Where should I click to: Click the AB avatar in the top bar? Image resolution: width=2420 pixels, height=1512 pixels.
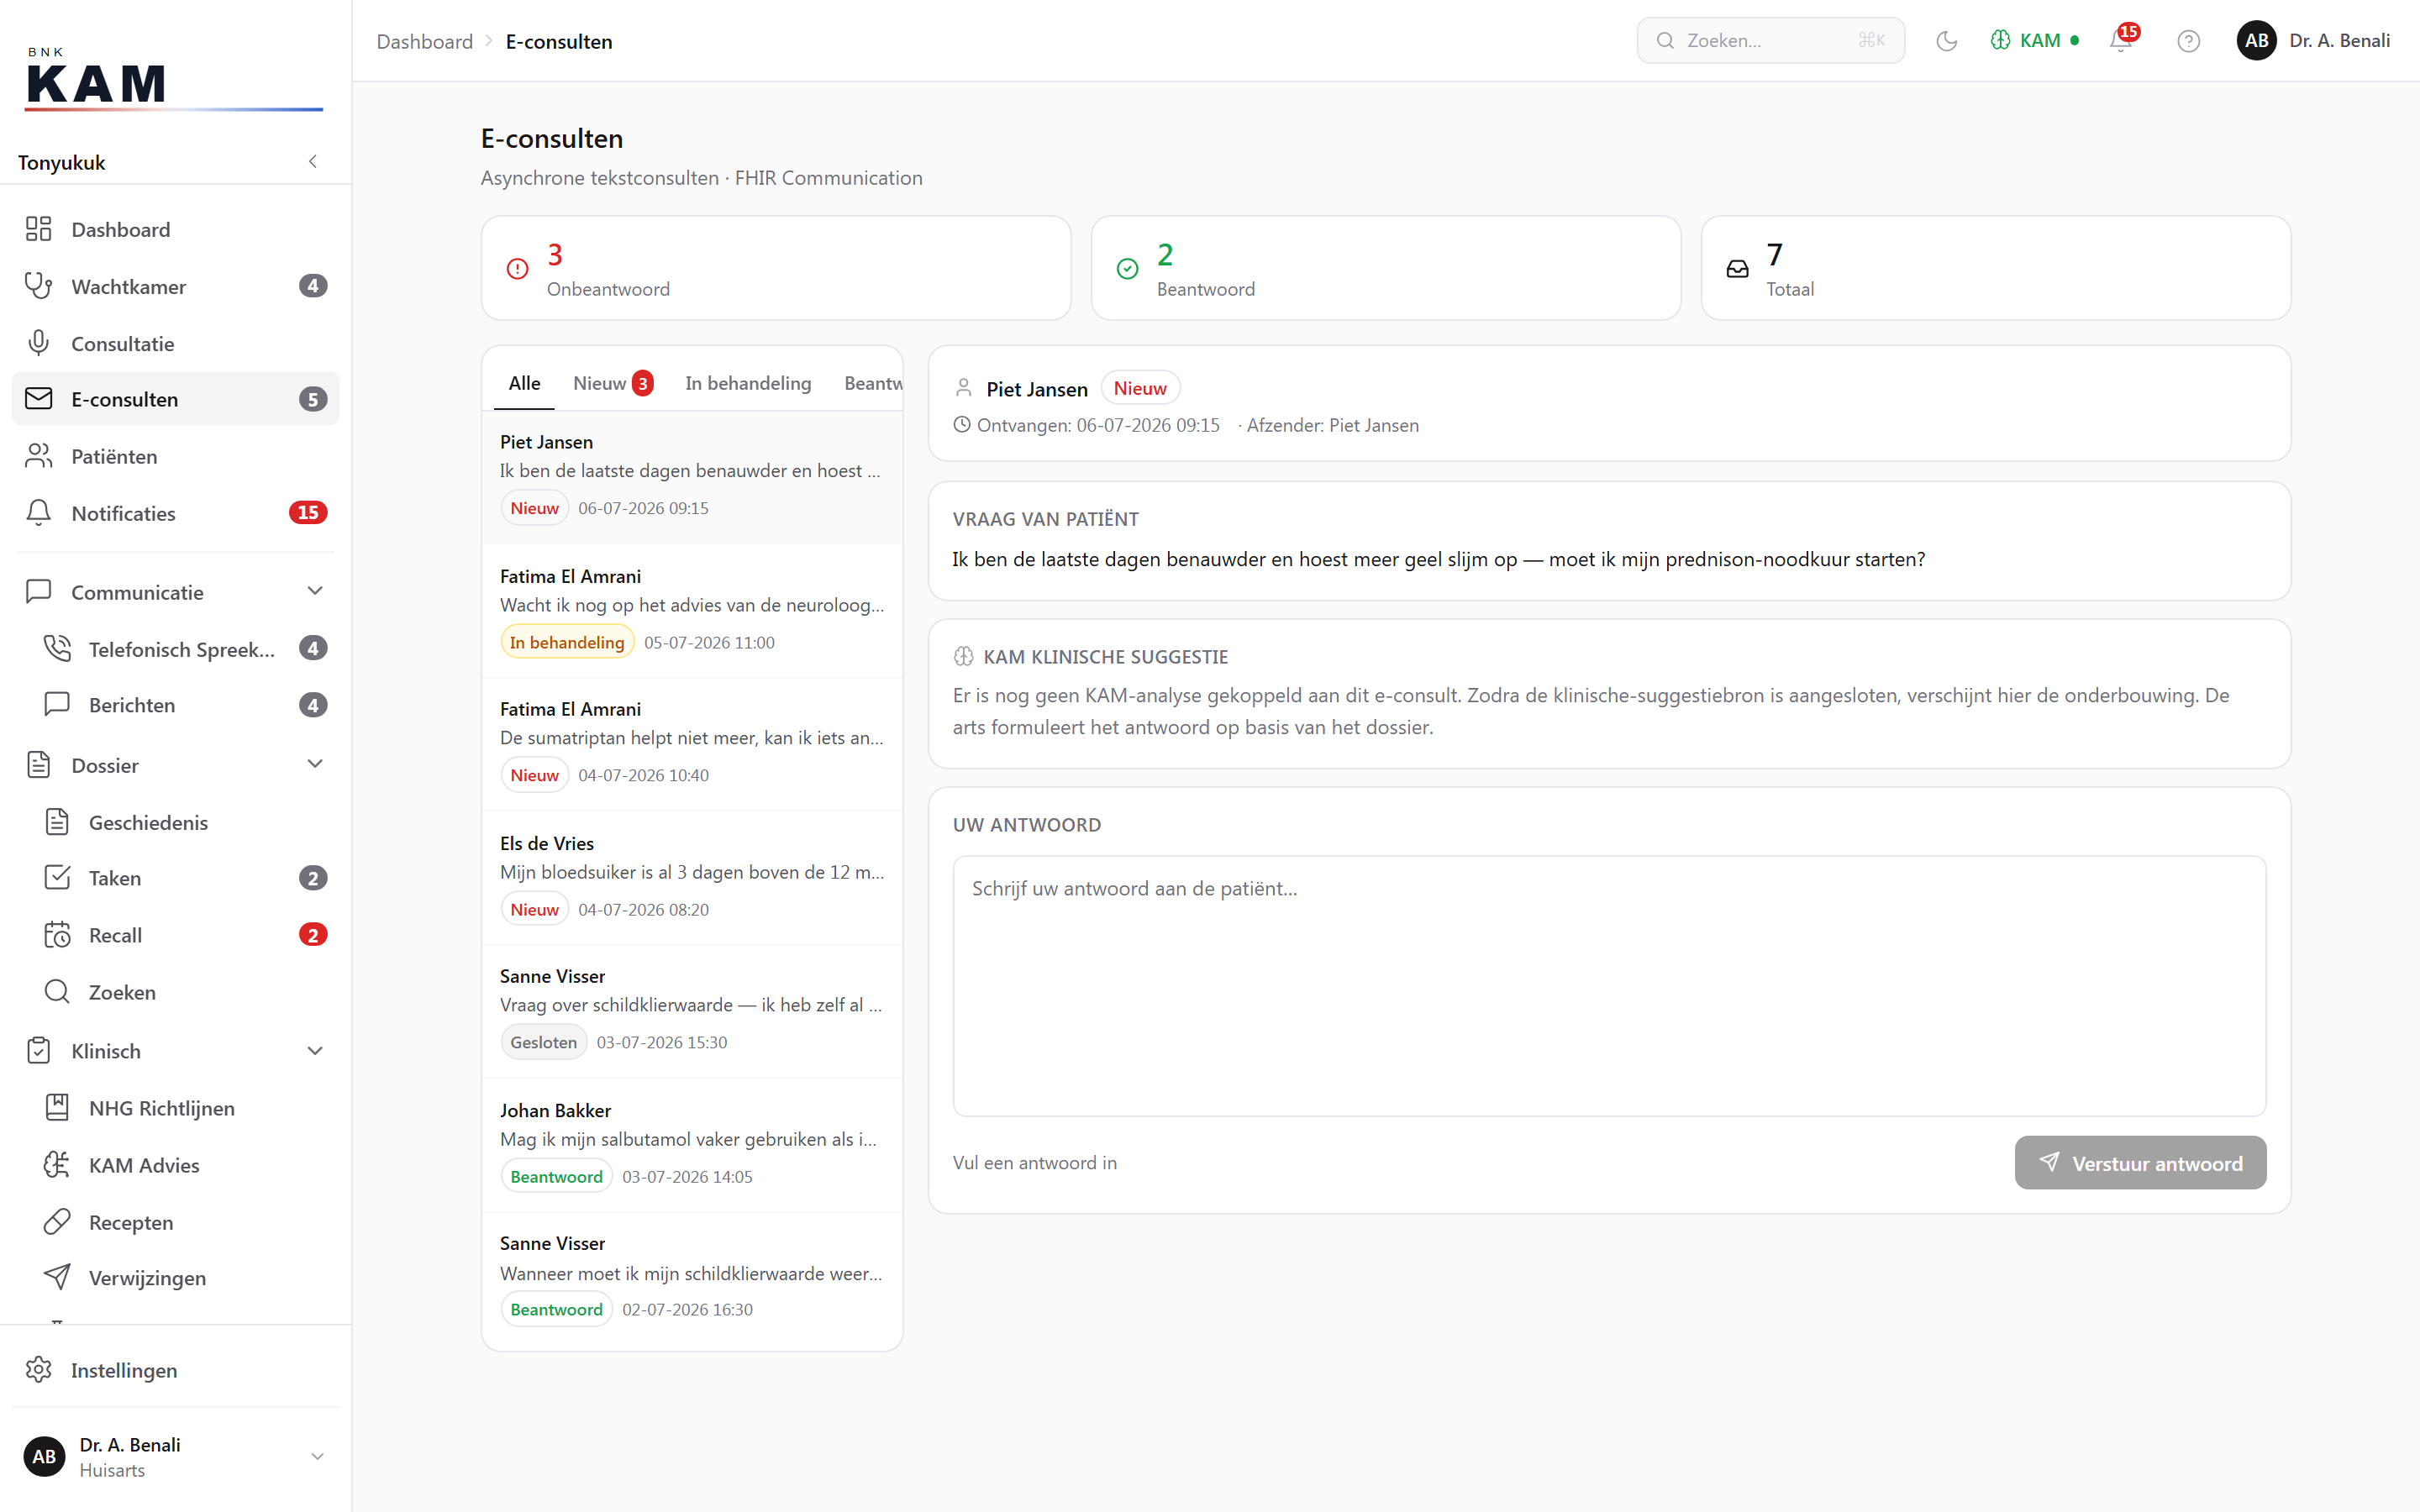2256,41
